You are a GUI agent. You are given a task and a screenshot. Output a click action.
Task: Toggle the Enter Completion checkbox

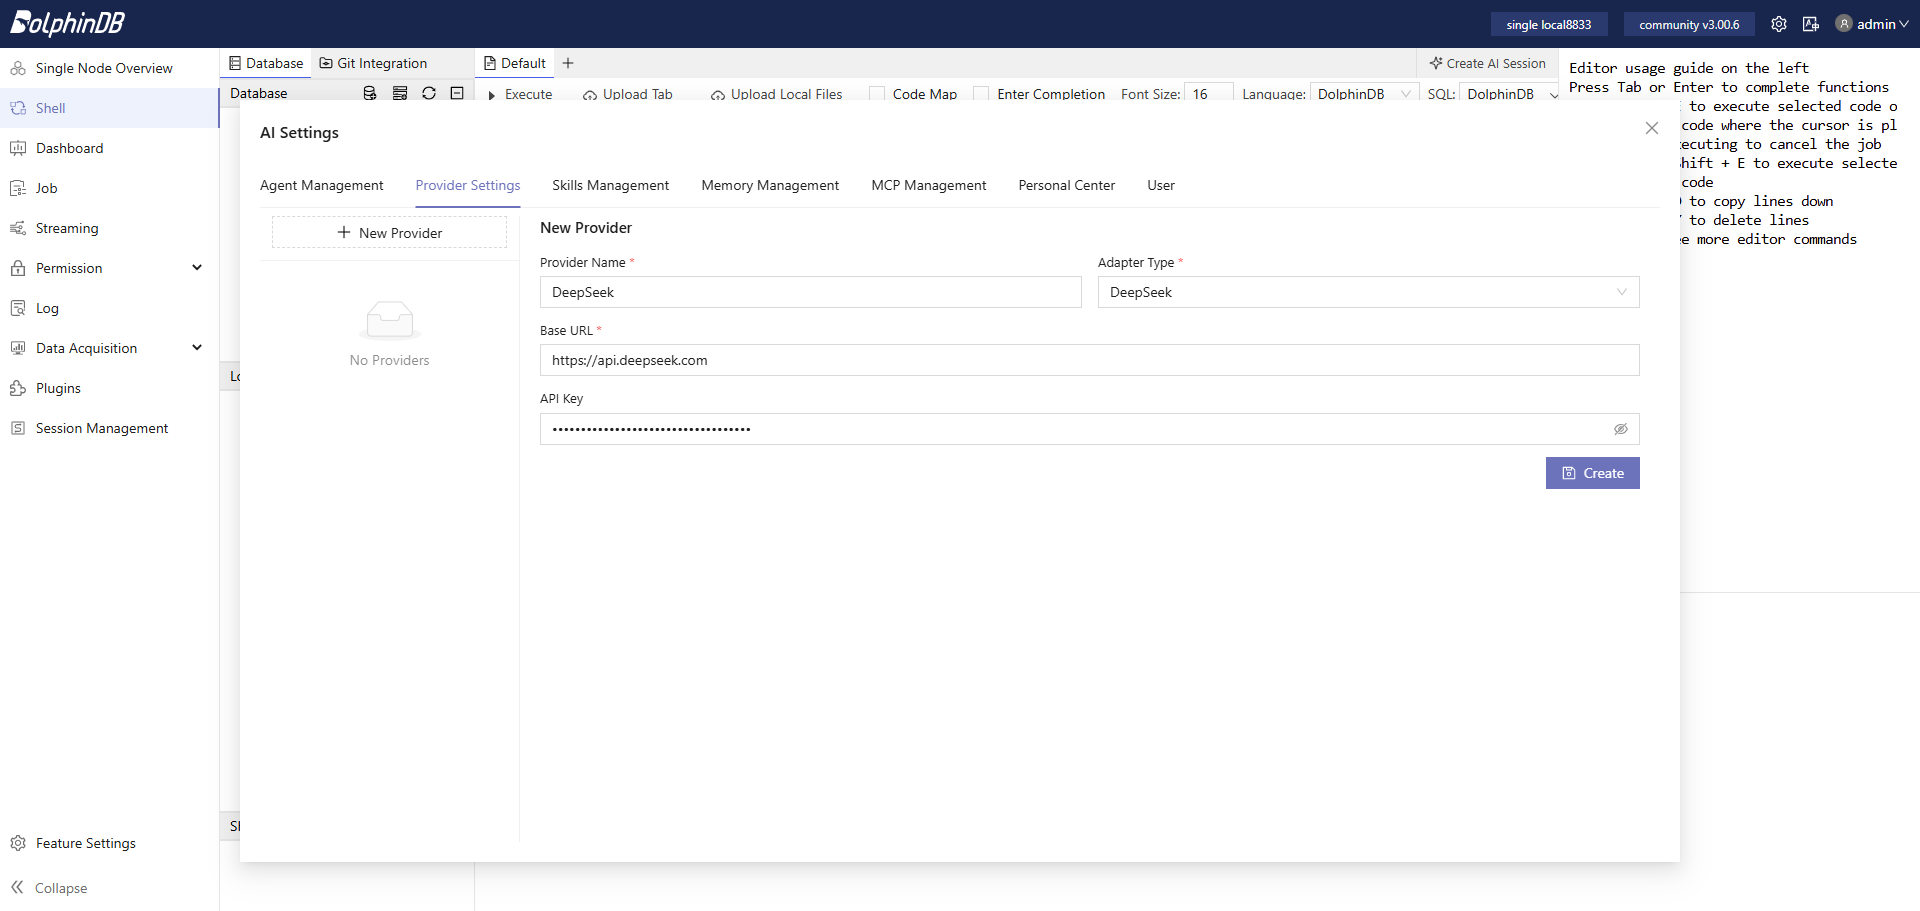(981, 94)
